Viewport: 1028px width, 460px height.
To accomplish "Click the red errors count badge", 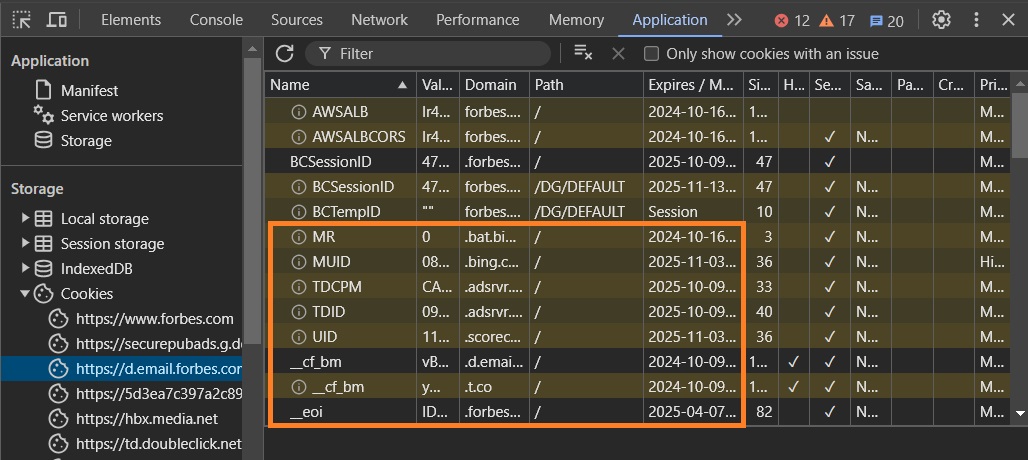I will tap(791, 21).
